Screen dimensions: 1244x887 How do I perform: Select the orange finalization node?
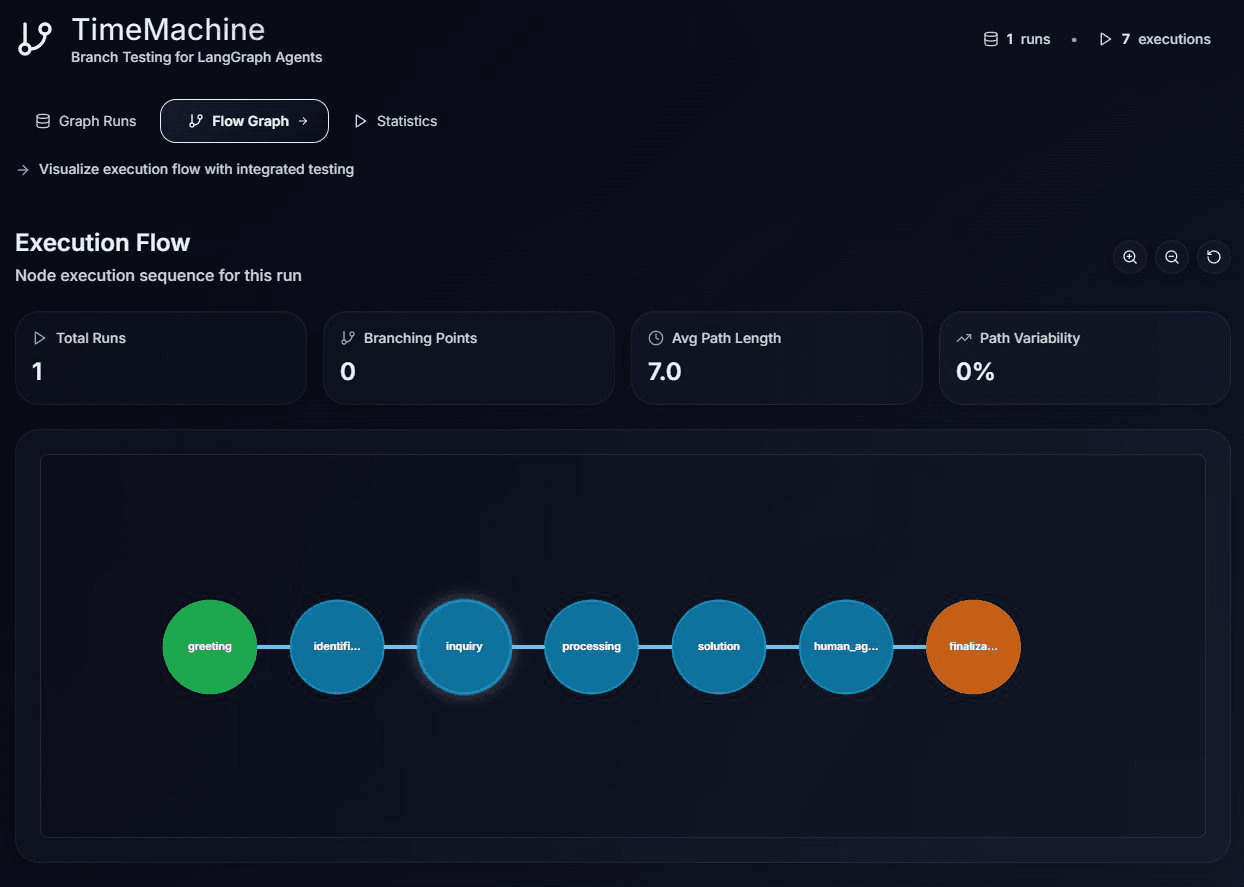[x=973, y=647]
